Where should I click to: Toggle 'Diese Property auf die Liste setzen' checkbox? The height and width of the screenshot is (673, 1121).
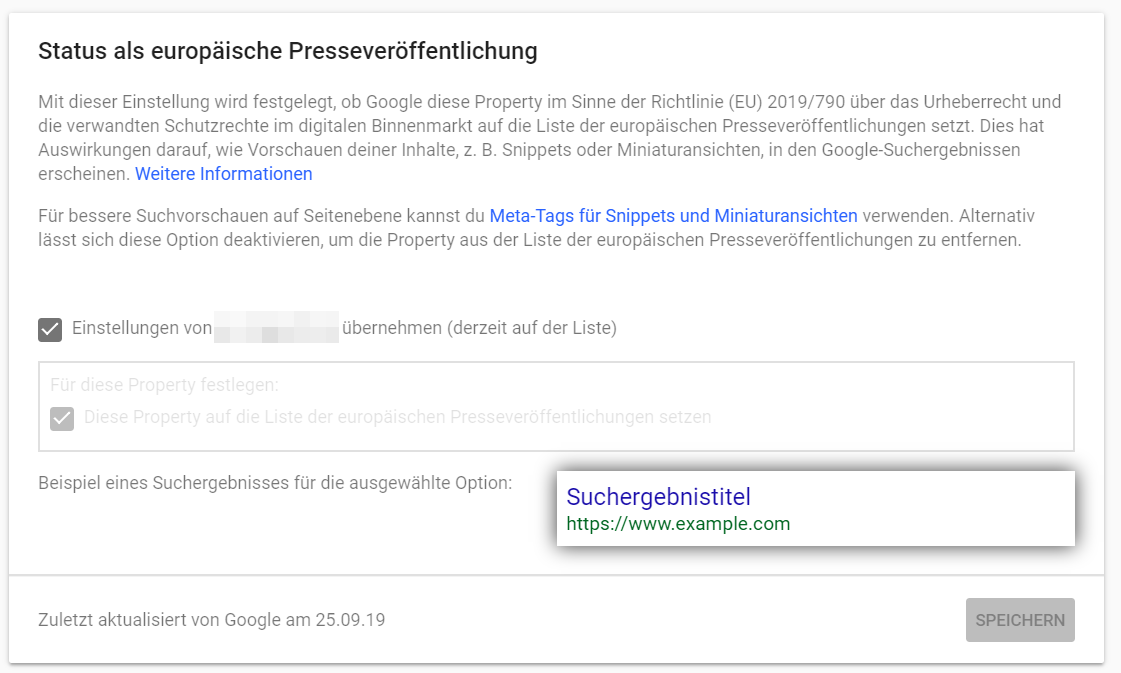coord(62,419)
